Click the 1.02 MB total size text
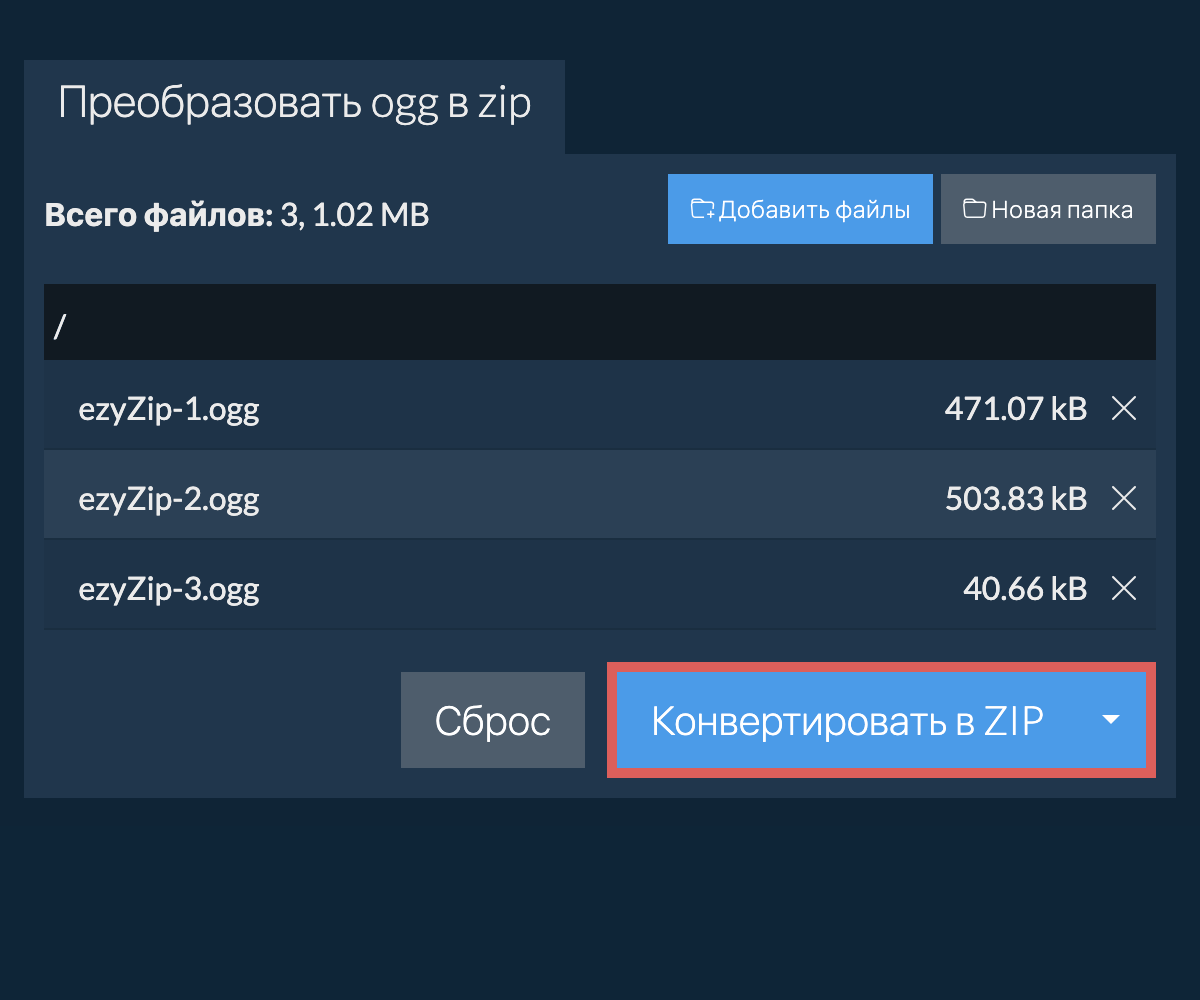This screenshot has height=1000, width=1200. [371, 215]
